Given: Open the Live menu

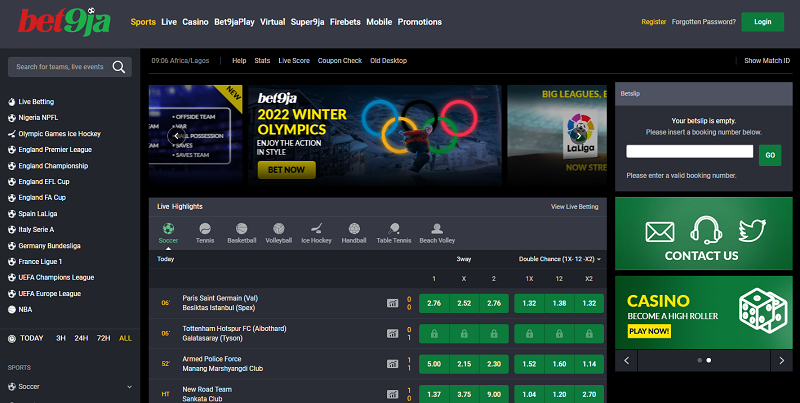Looking at the screenshot, I should [x=169, y=22].
